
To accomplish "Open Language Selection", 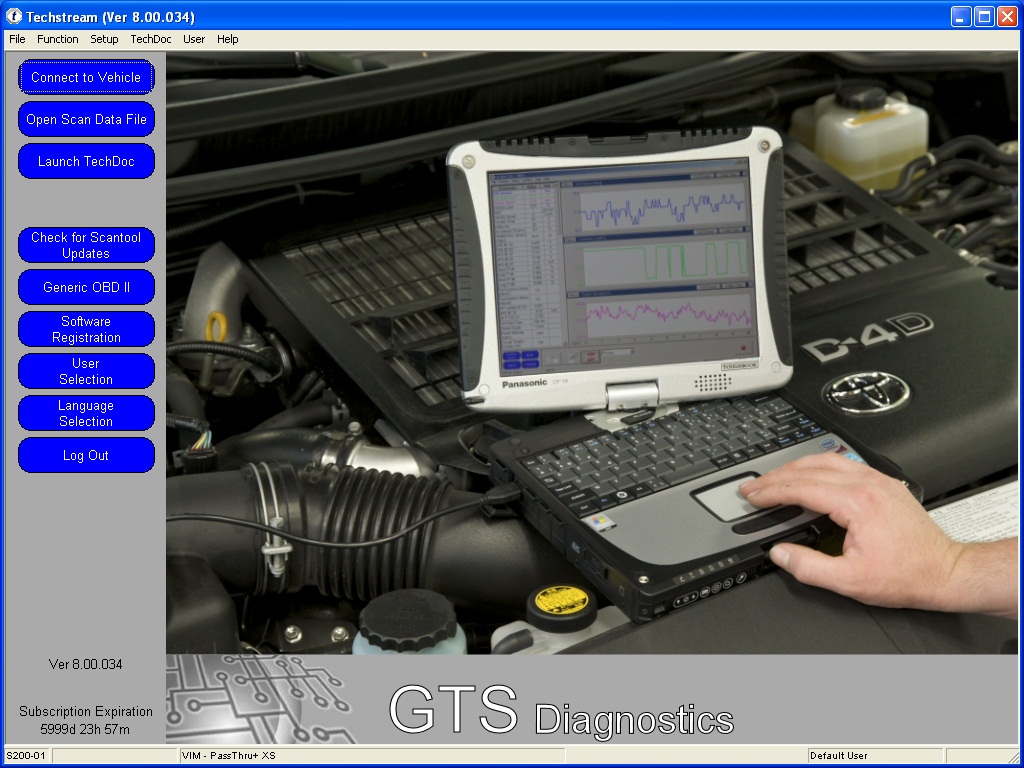I will [86, 413].
